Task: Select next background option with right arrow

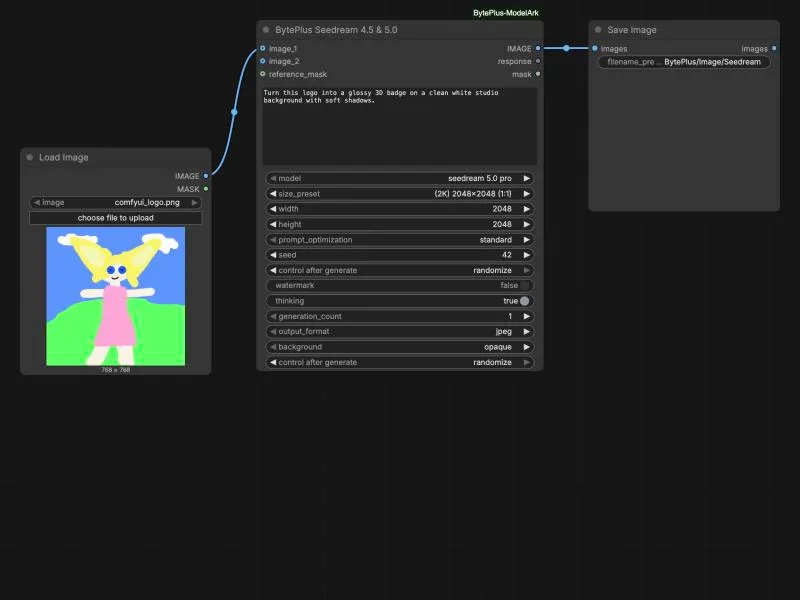Action: point(527,347)
